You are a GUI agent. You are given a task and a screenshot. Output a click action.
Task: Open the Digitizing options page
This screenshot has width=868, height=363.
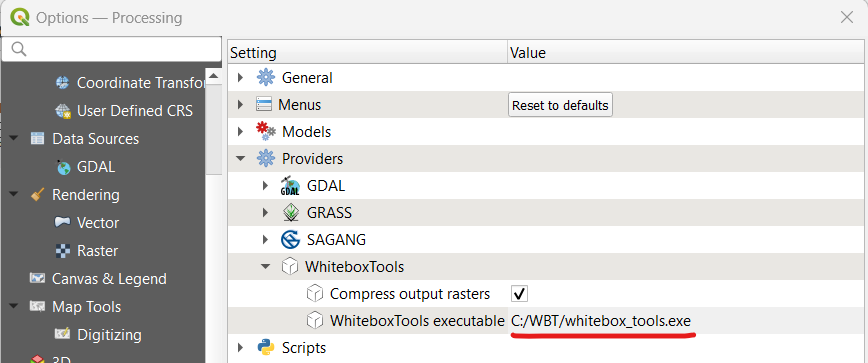(x=109, y=335)
